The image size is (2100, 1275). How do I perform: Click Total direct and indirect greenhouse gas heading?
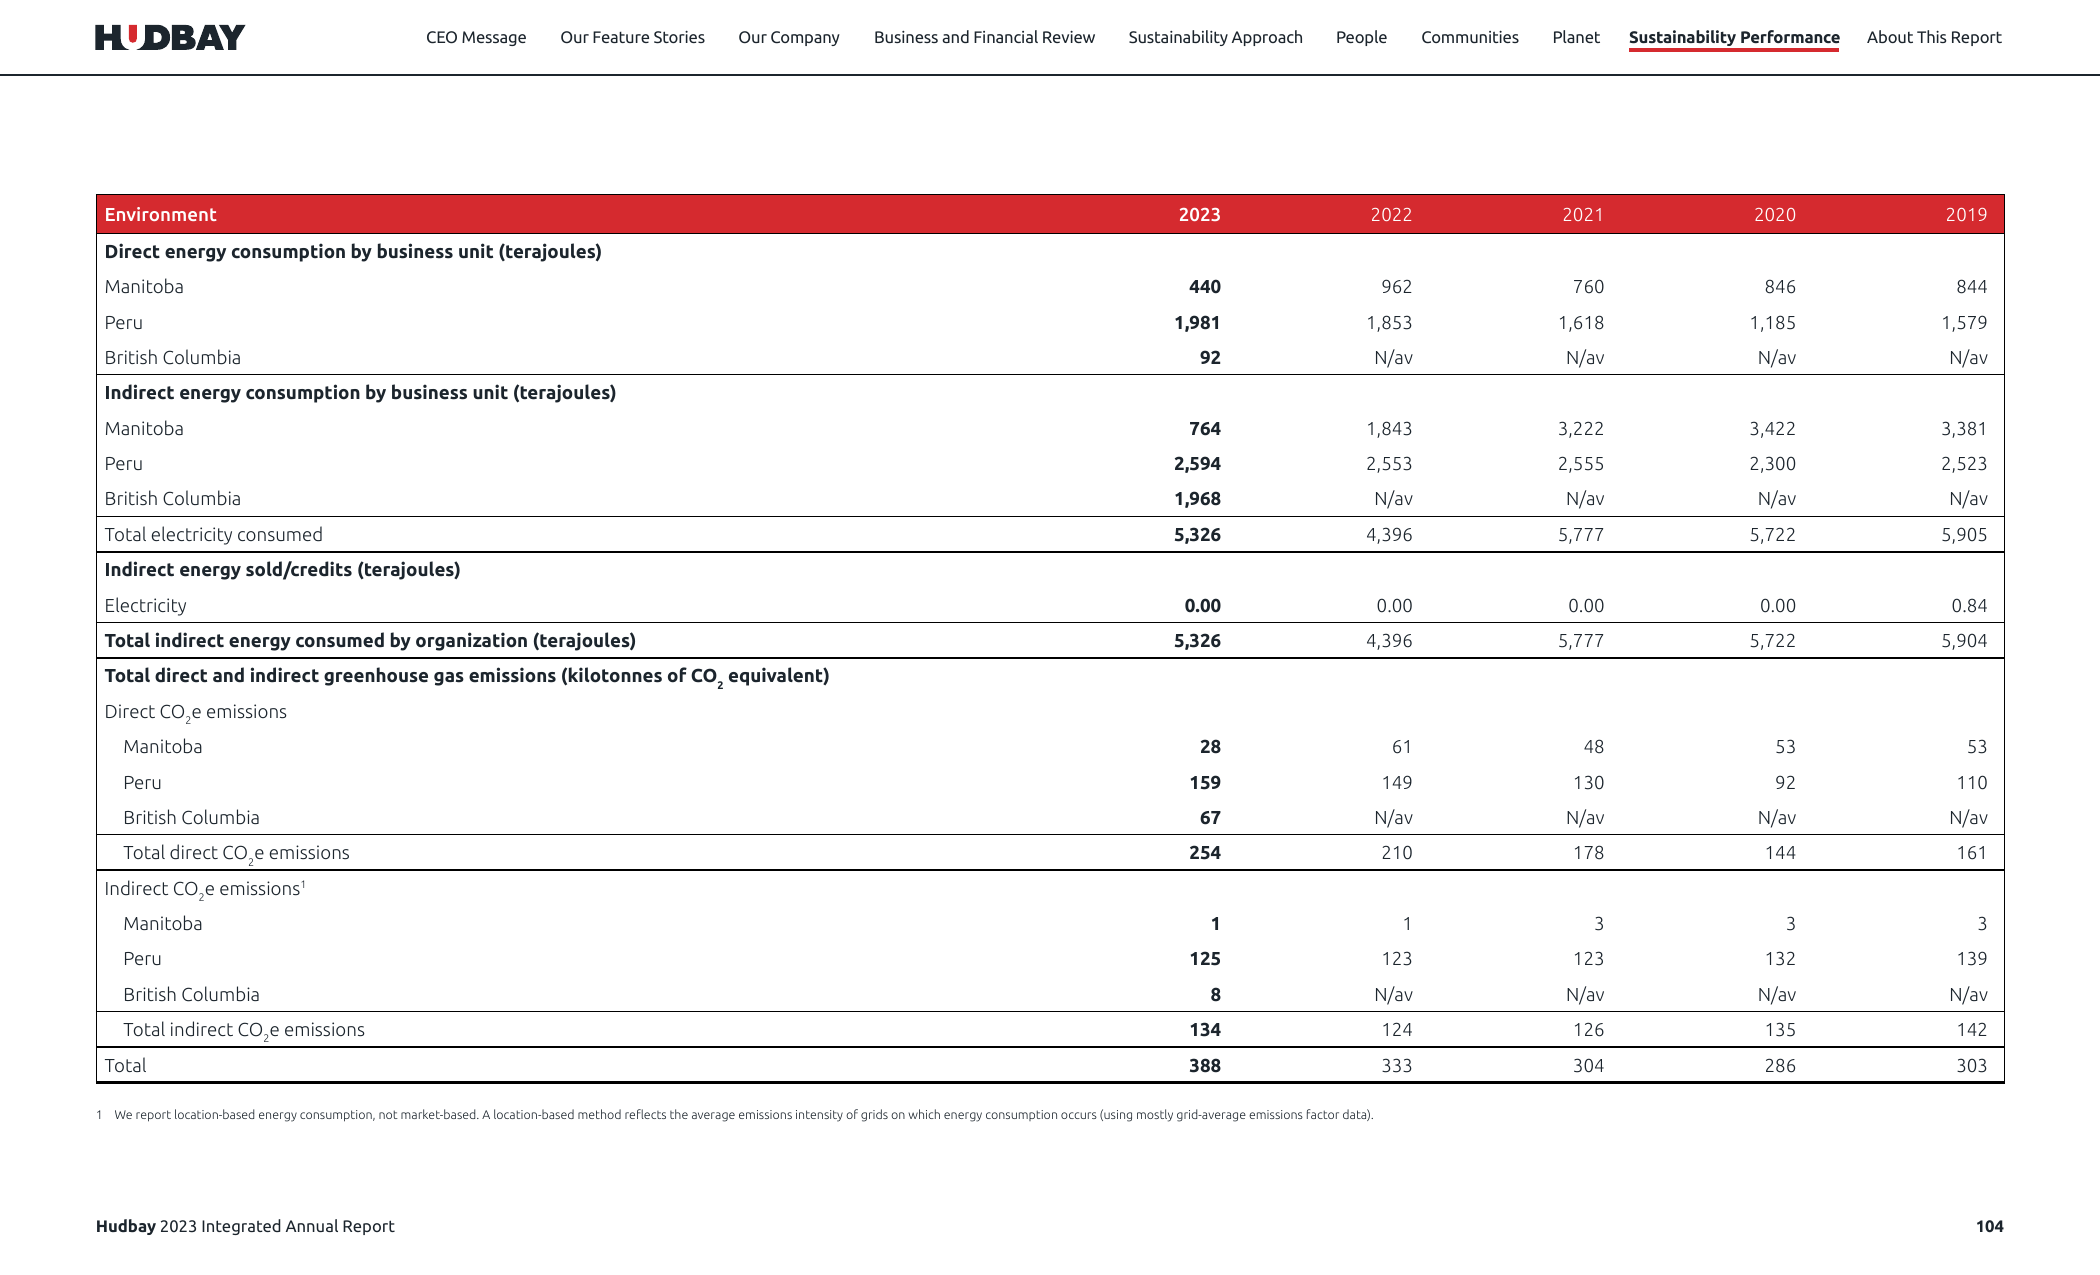point(467,677)
